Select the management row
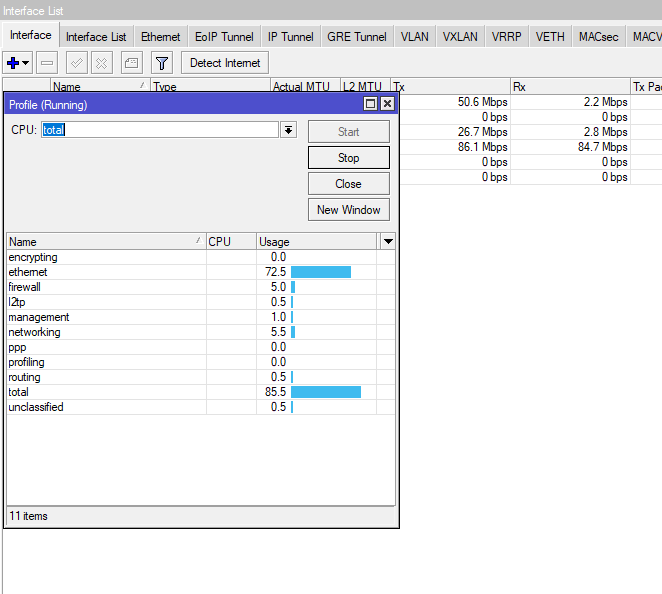This screenshot has height=594, width=662. 201,317
